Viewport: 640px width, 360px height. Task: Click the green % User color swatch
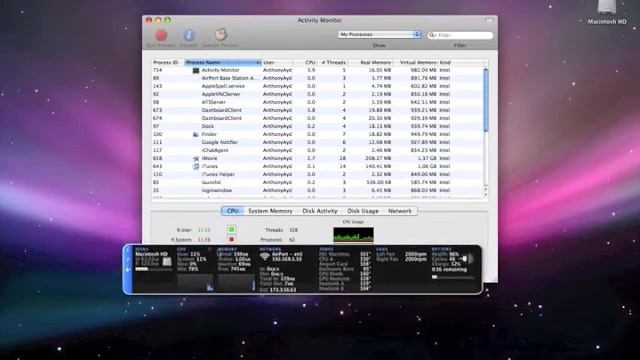pos(231,230)
